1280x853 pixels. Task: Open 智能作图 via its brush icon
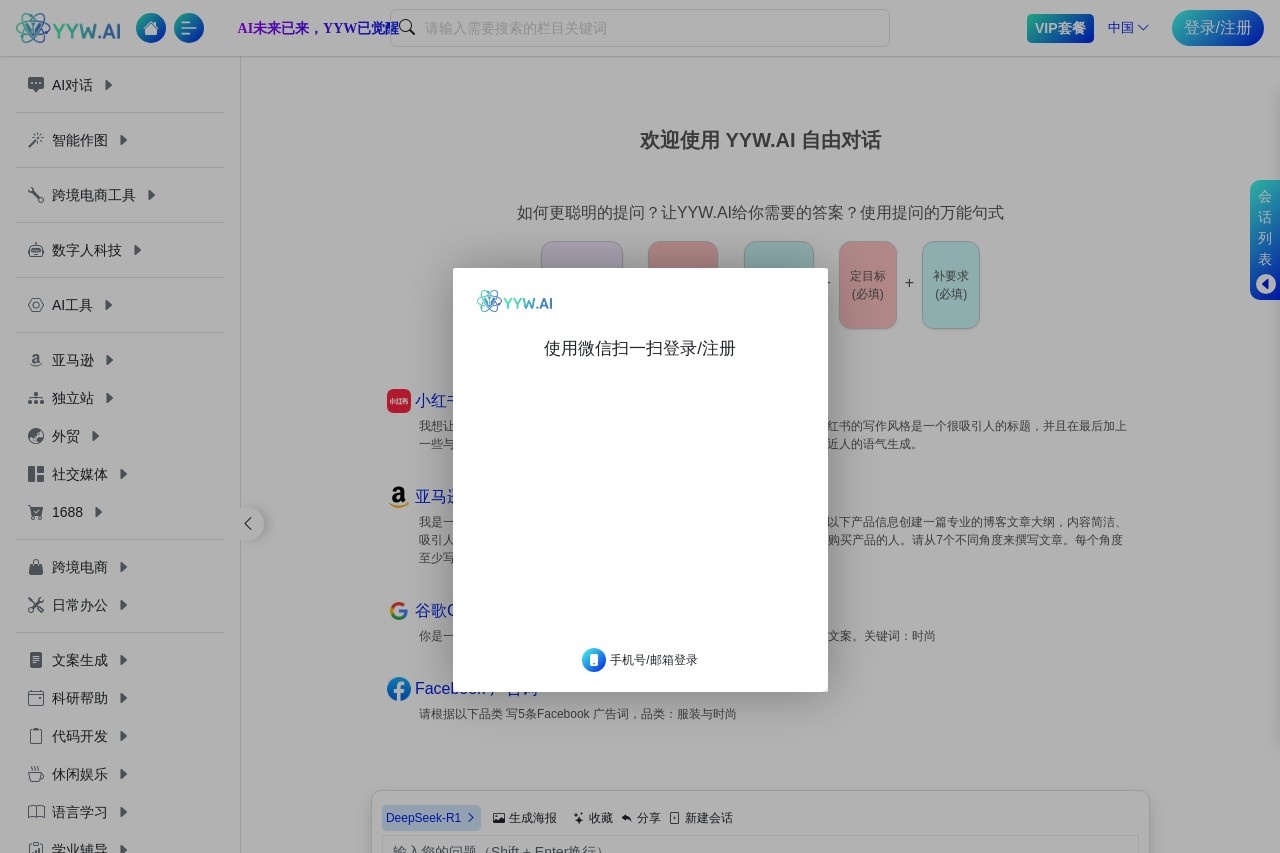pyautogui.click(x=36, y=140)
